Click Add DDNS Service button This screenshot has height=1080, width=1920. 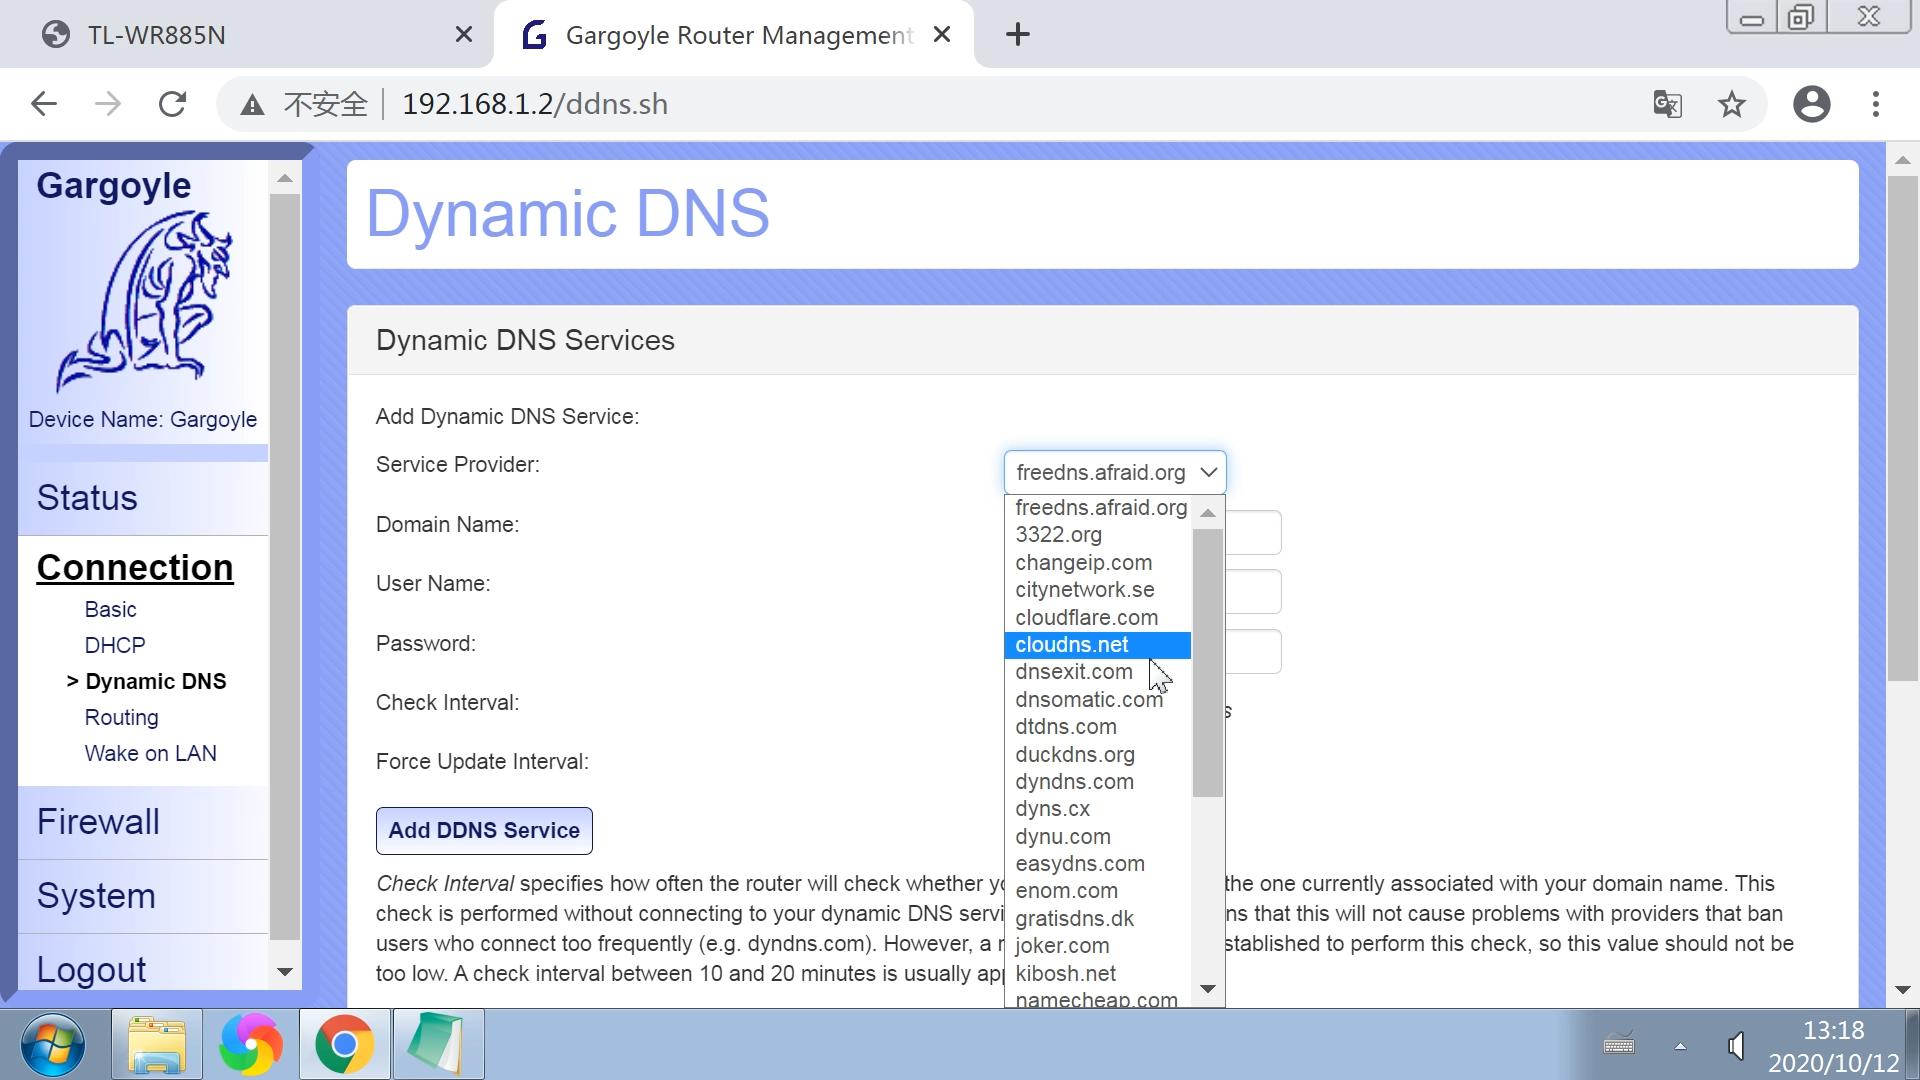coord(484,831)
